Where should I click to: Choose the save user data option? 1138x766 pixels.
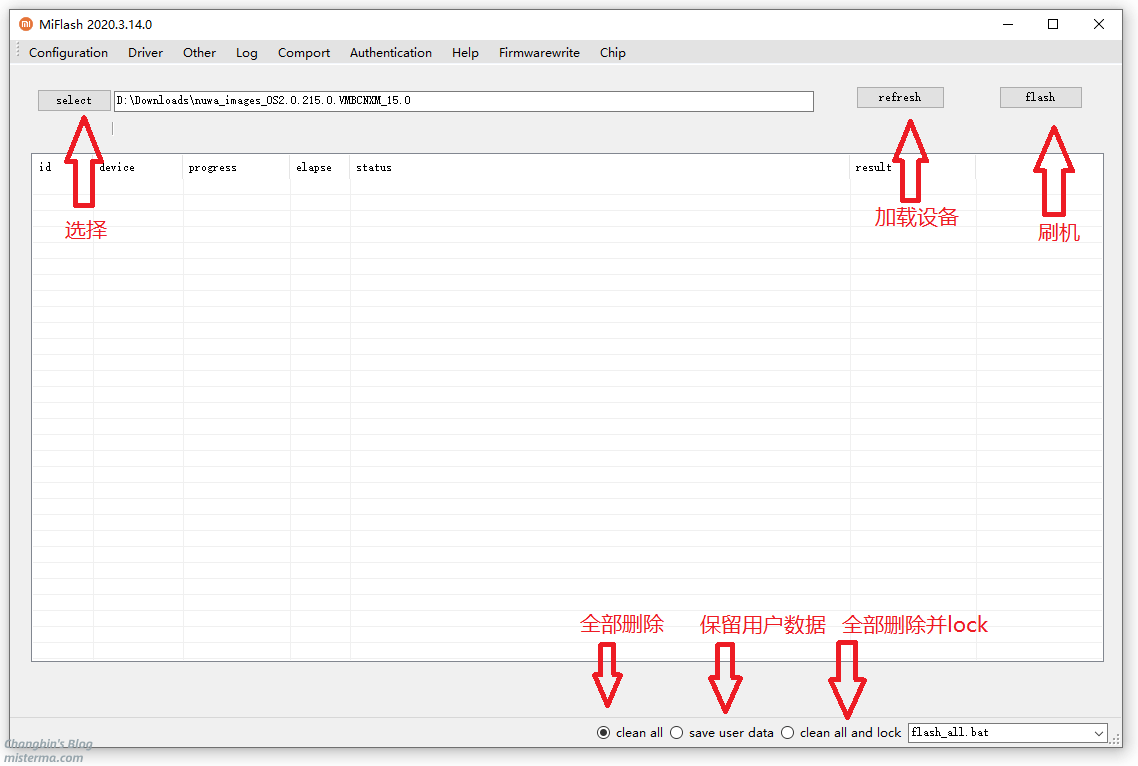pos(677,733)
